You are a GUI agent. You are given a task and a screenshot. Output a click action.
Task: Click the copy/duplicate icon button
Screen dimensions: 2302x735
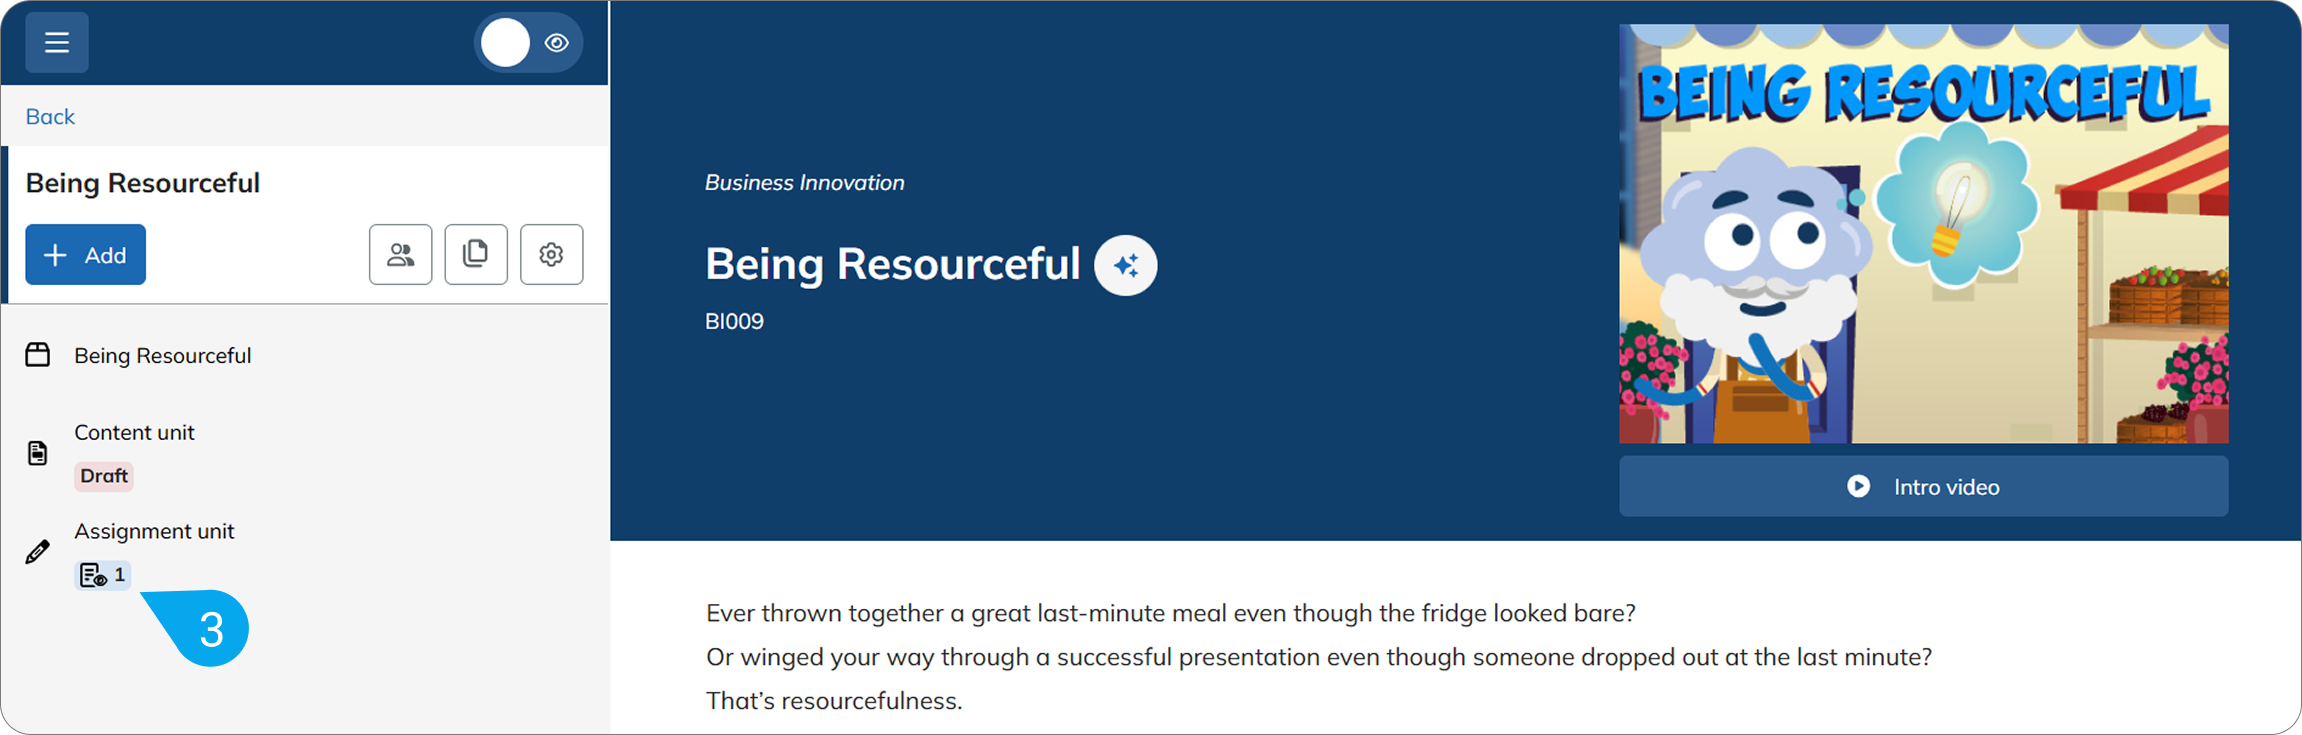476,255
